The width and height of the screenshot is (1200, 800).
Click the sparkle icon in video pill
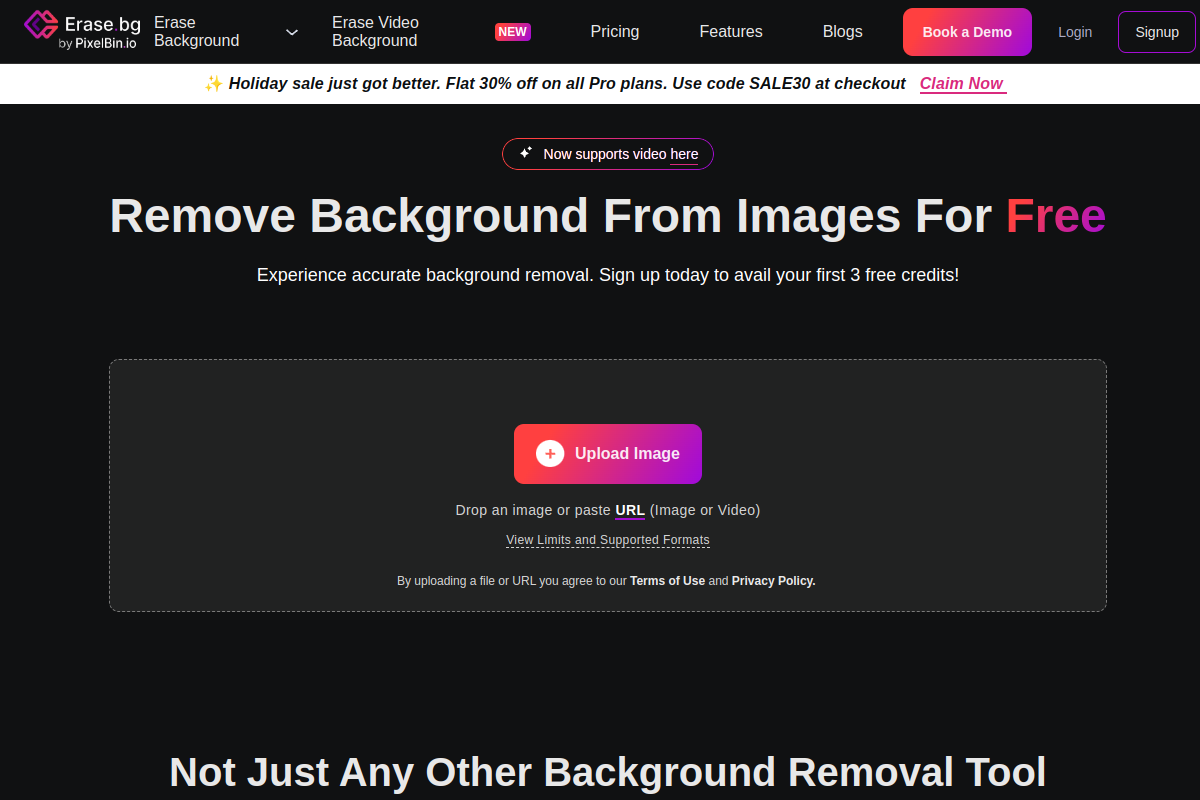tap(526, 153)
